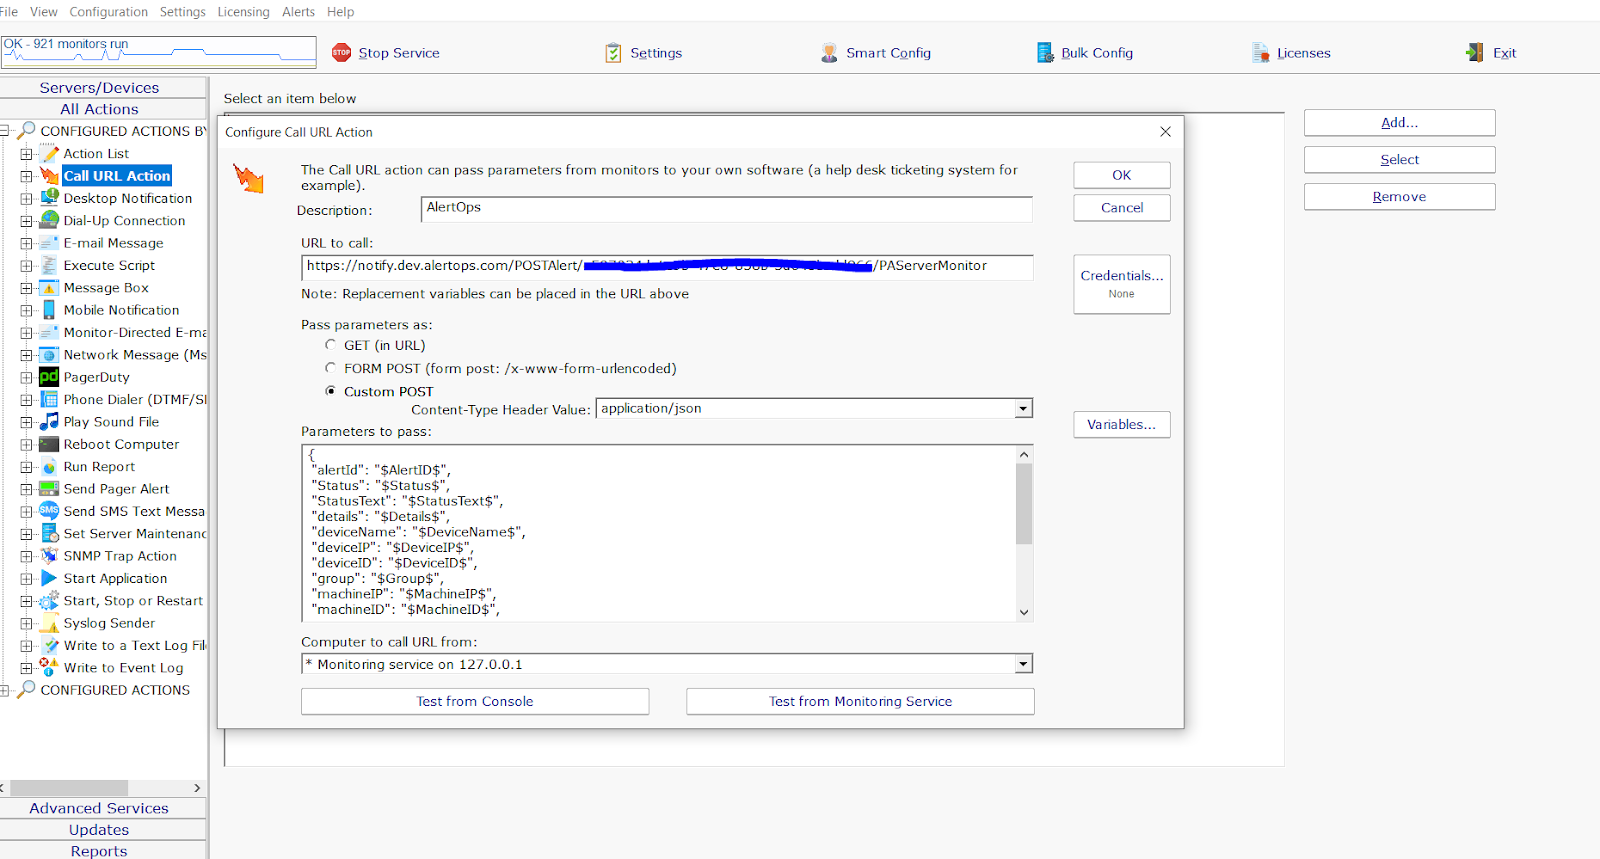The image size is (1600, 859).
Task: Open the Configuration menu
Action: point(108,12)
